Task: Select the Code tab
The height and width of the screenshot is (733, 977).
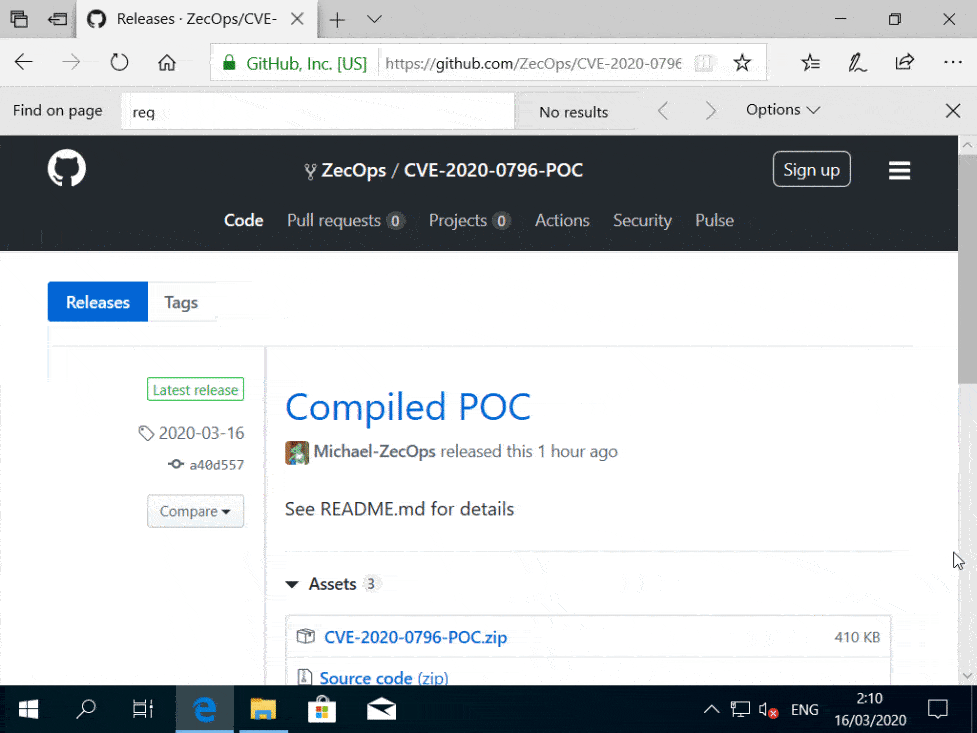Action: 244,220
